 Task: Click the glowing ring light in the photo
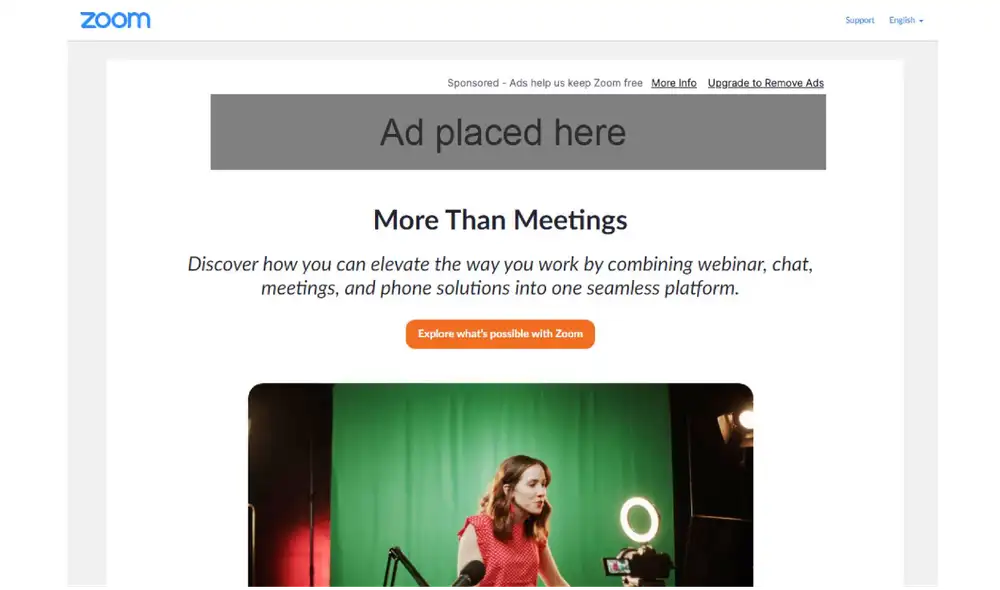(x=639, y=520)
